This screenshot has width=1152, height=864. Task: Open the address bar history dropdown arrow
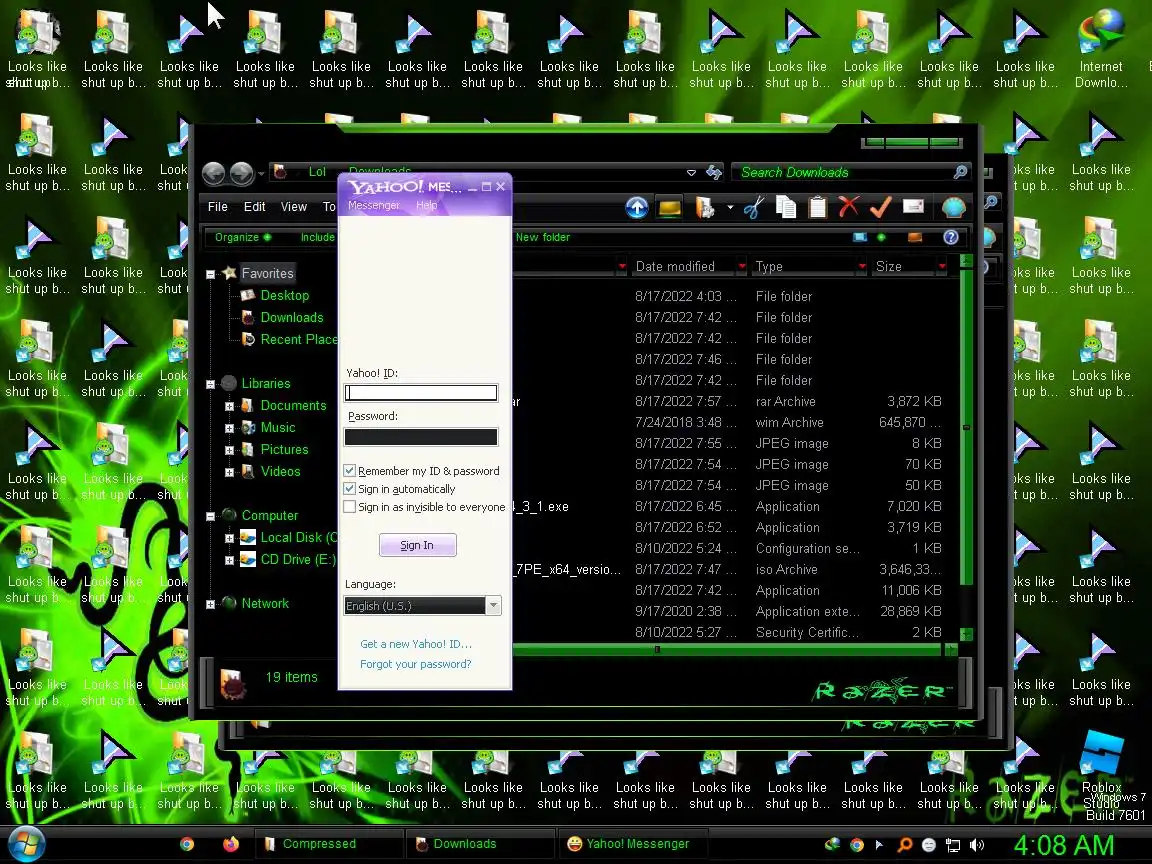(691, 173)
